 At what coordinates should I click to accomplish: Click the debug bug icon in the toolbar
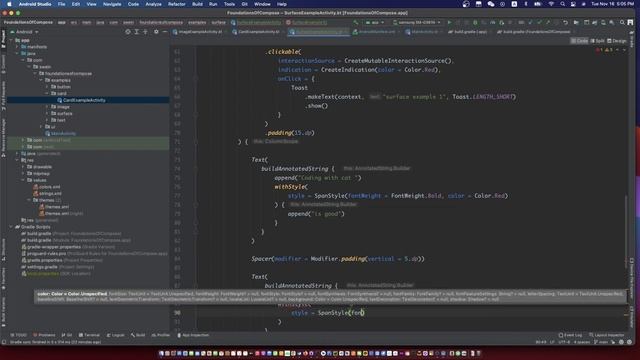point(475,22)
